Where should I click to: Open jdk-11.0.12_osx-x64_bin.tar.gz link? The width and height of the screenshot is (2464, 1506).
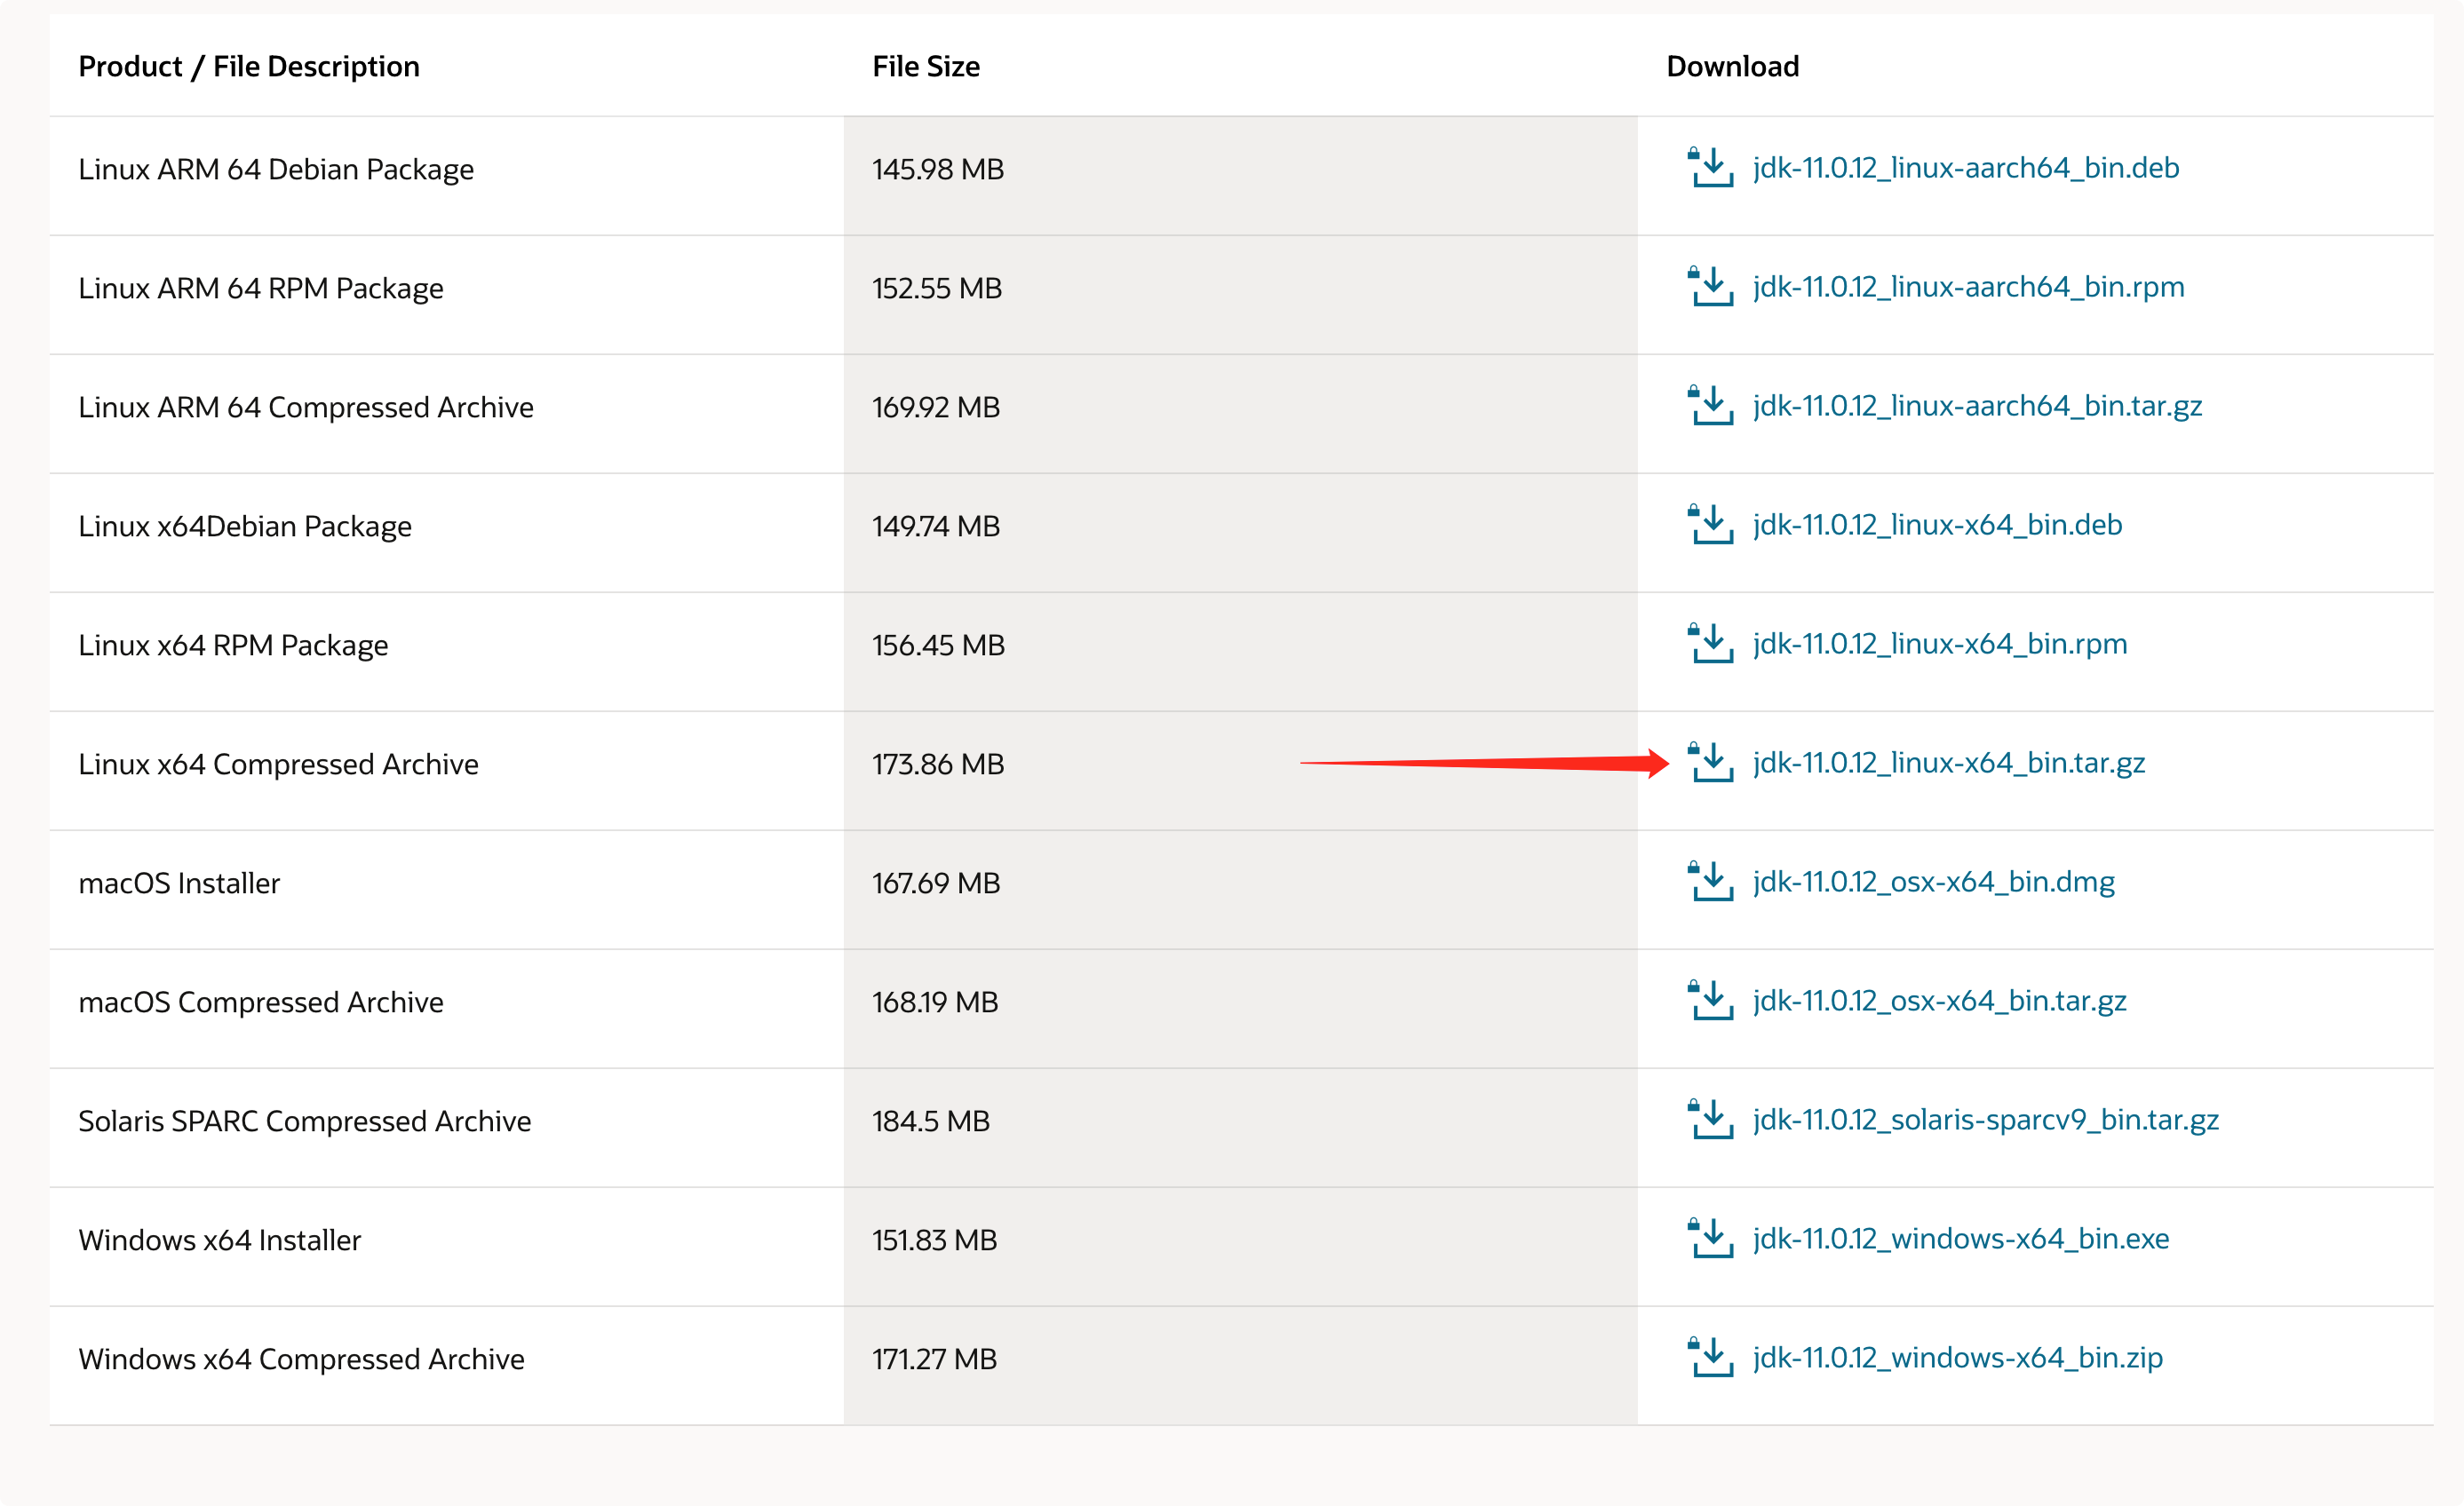pos(1939,1001)
